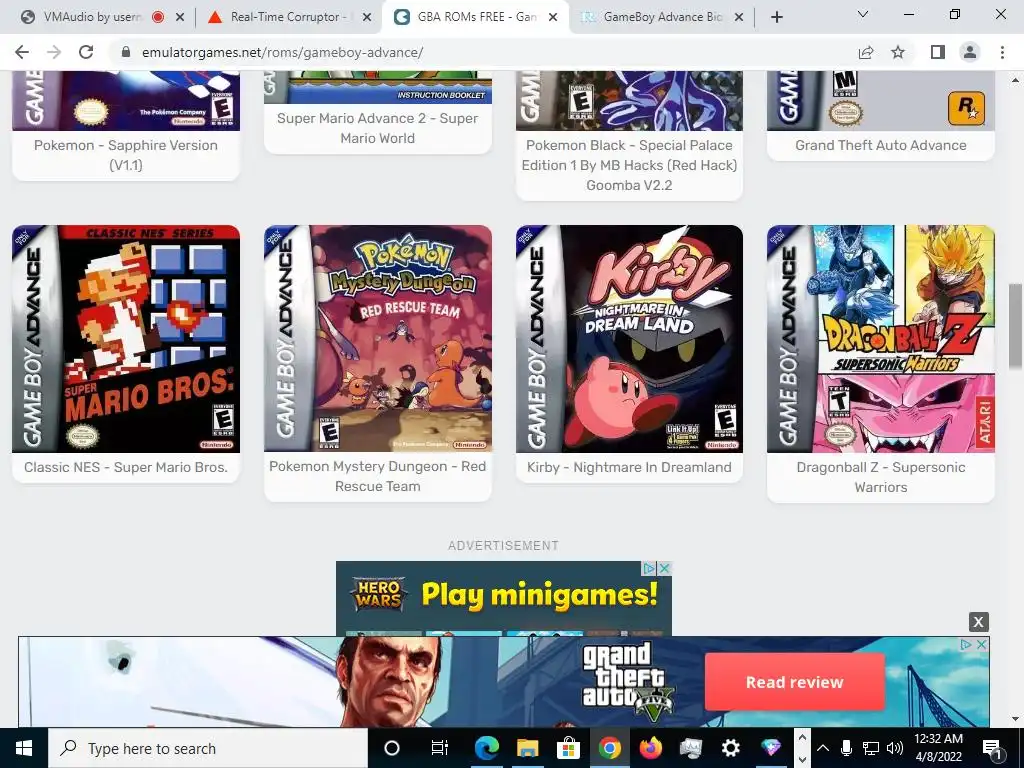Close the Real-Time Corruptor tab
This screenshot has height=768, width=1024.
pos(367,17)
